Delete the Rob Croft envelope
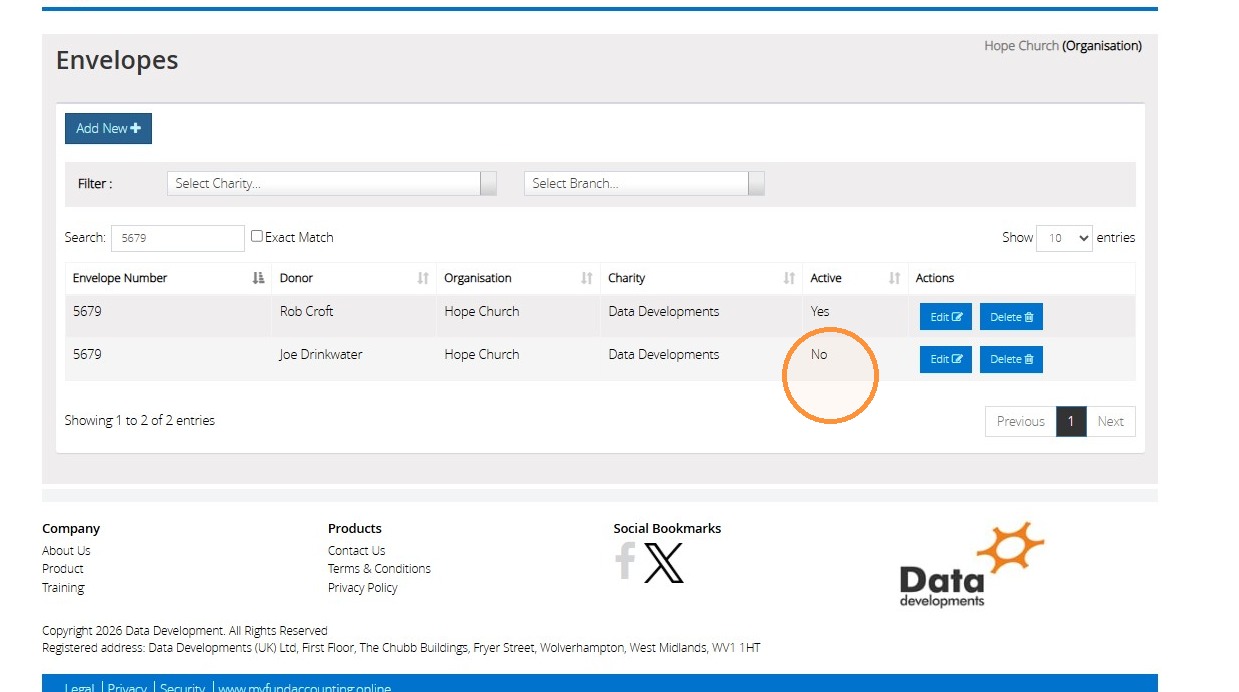The width and height of the screenshot is (1239, 692). (1011, 317)
